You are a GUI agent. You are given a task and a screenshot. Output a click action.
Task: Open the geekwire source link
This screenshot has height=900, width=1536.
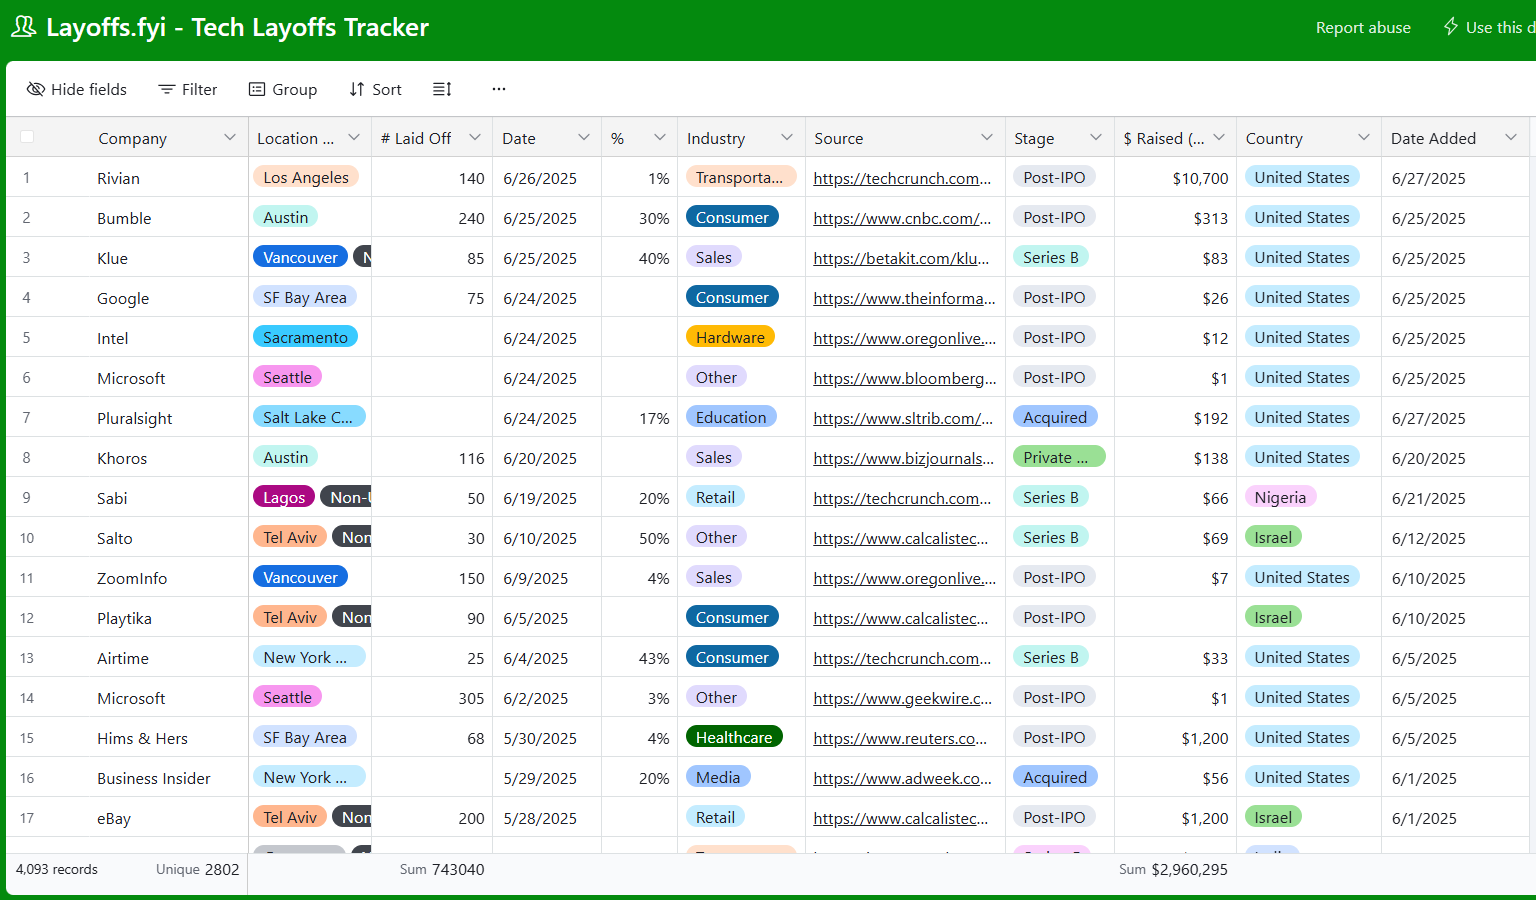coord(903,698)
